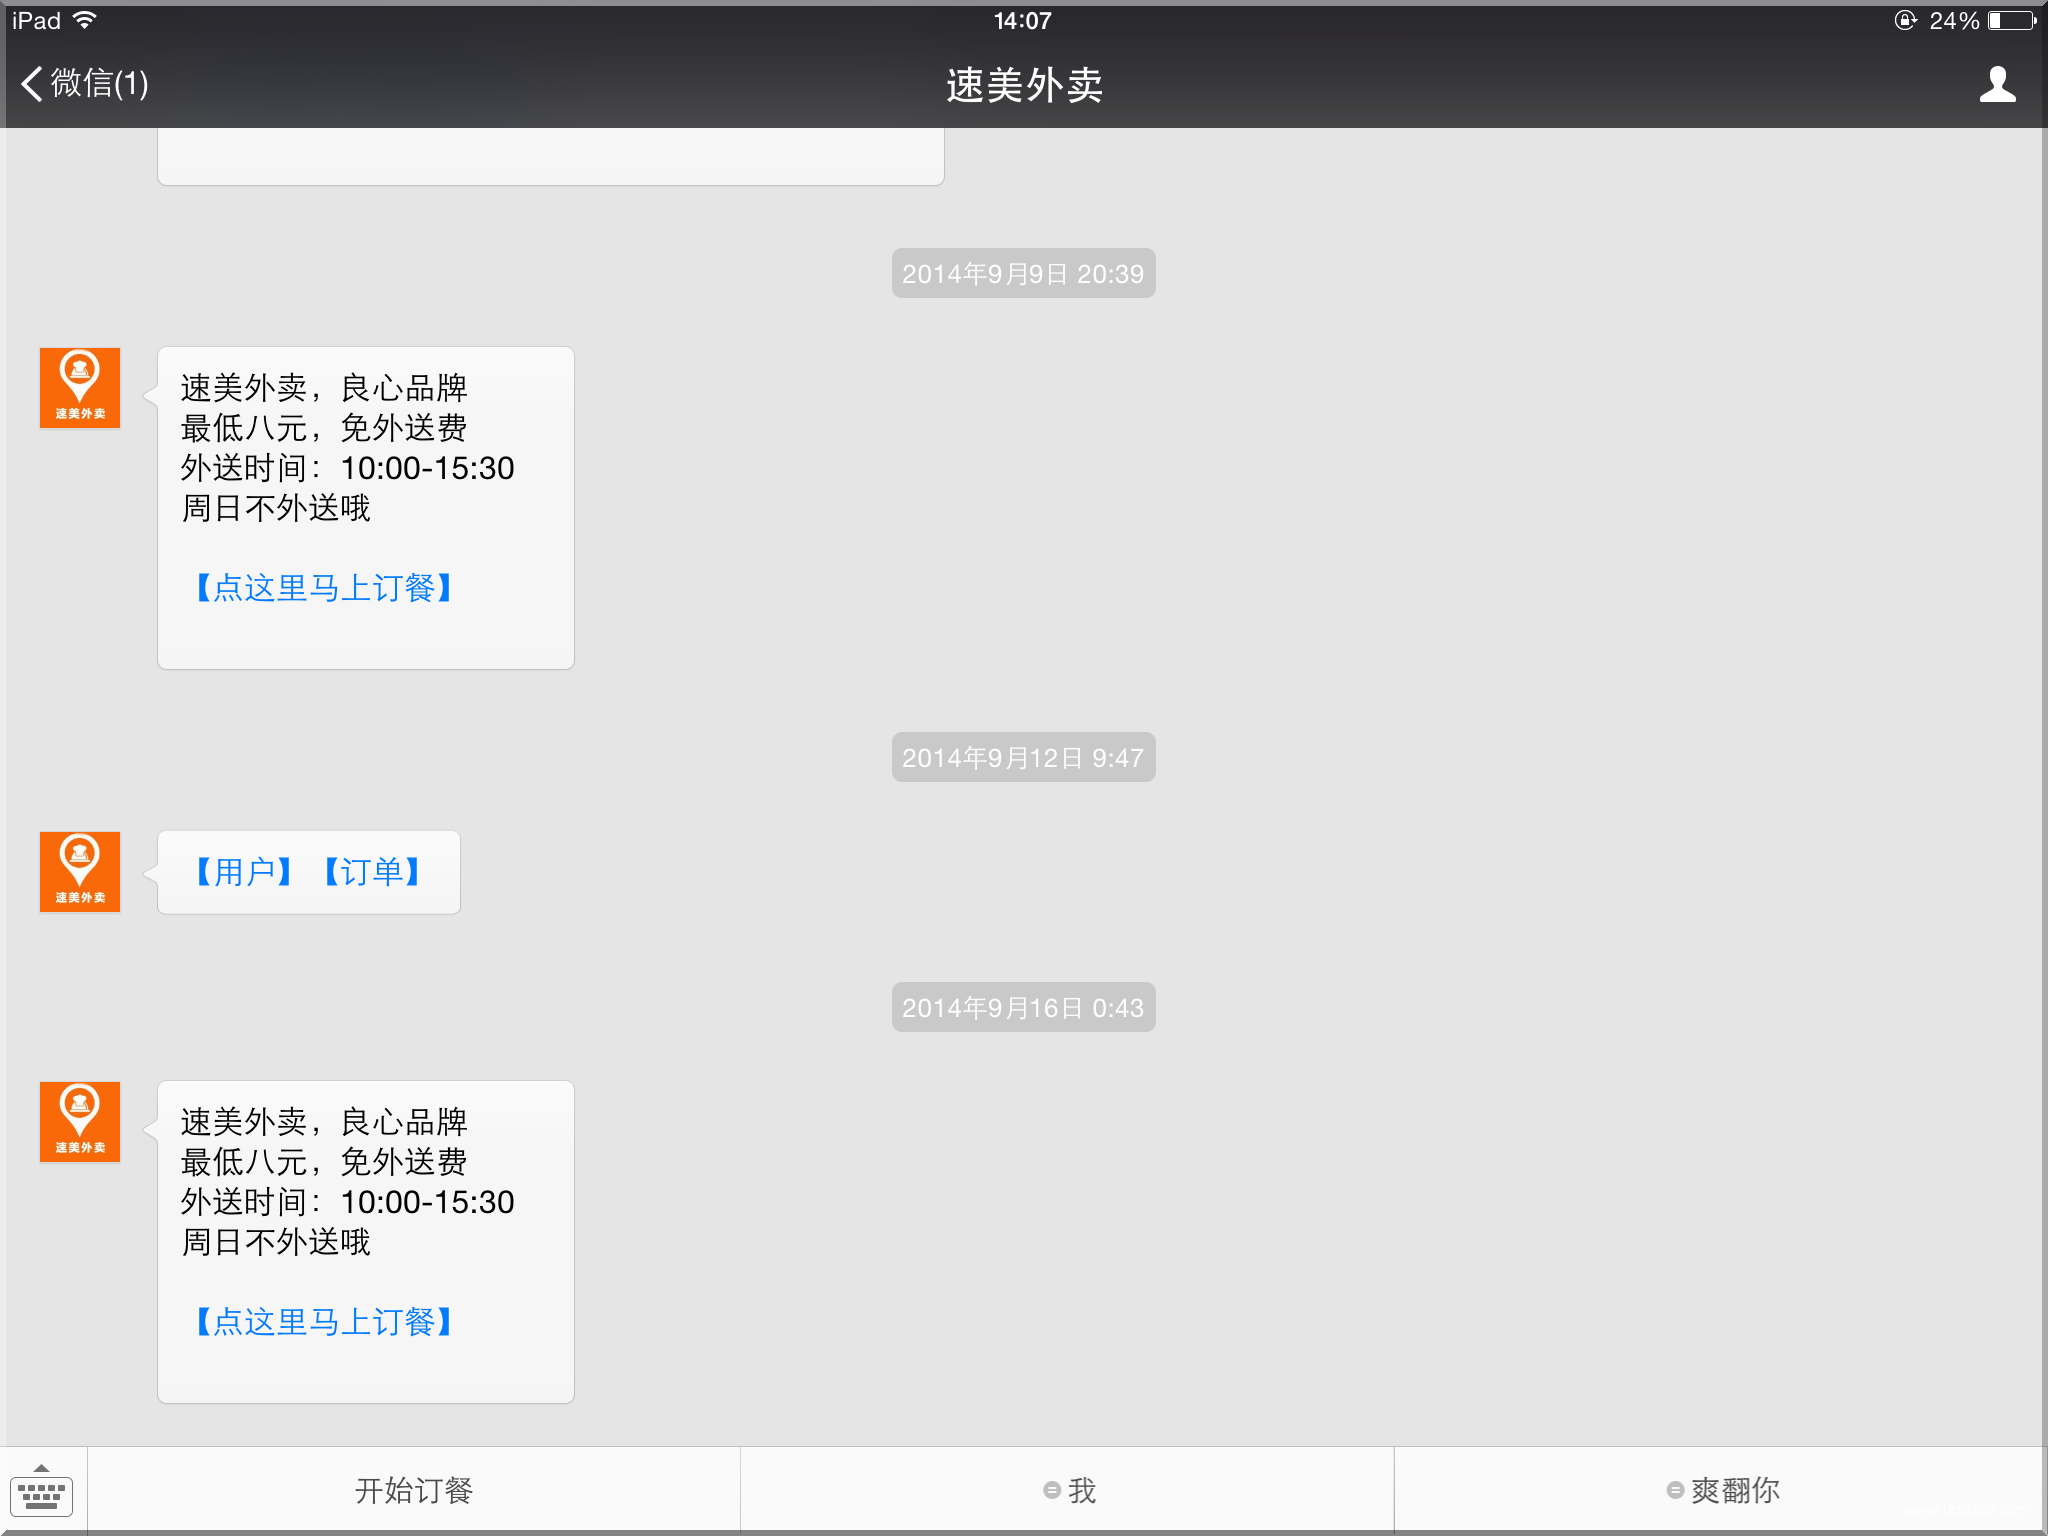Open the 【用户】 link
Screen dimensions: 2048x1536
point(243,872)
